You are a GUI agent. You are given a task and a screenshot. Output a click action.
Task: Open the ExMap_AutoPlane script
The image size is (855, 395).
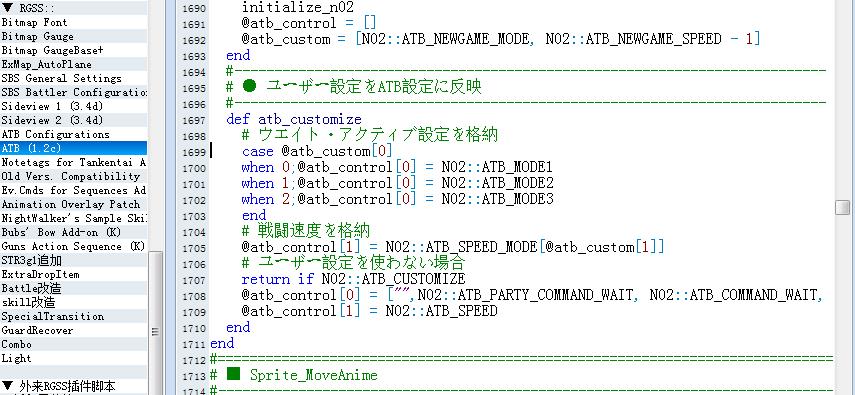coord(74,64)
